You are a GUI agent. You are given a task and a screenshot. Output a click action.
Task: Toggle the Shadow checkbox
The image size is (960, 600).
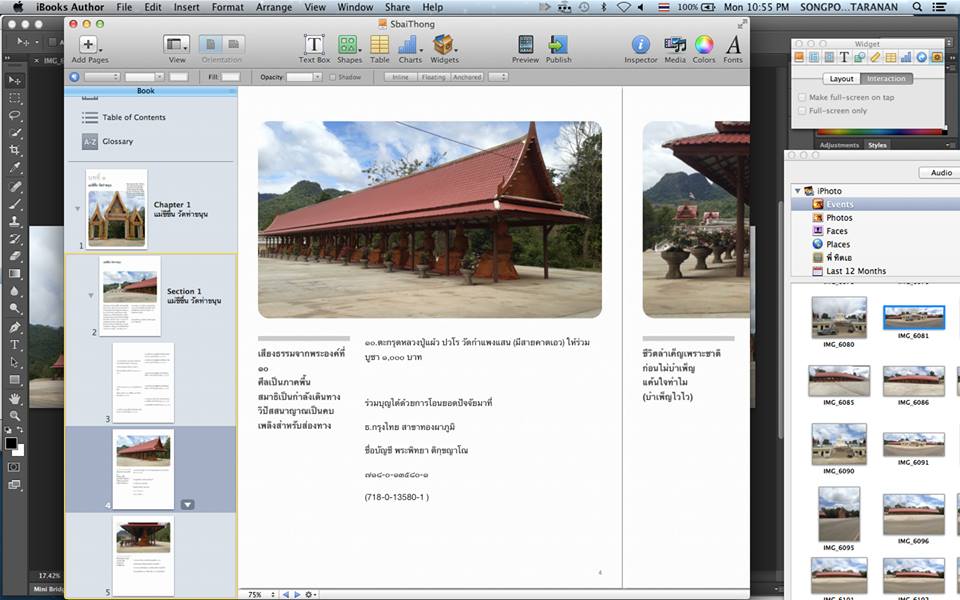pos(333,77)
